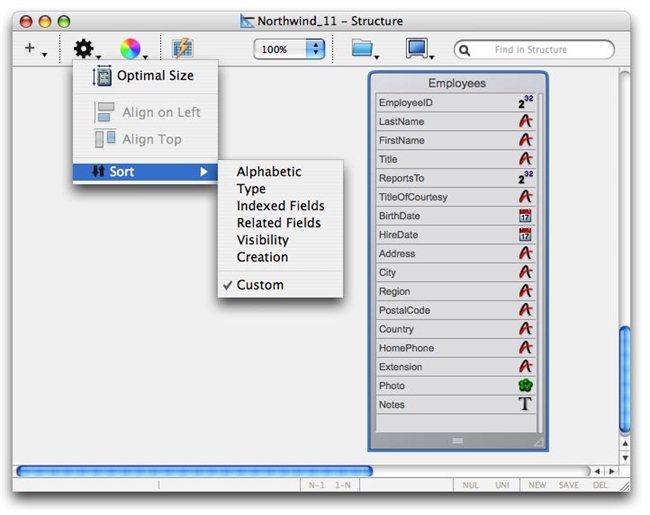The image size is (650, 515).
Task: Click the color wheel toolbar icon
Action: pyautogui.click(x=130, y=48)
